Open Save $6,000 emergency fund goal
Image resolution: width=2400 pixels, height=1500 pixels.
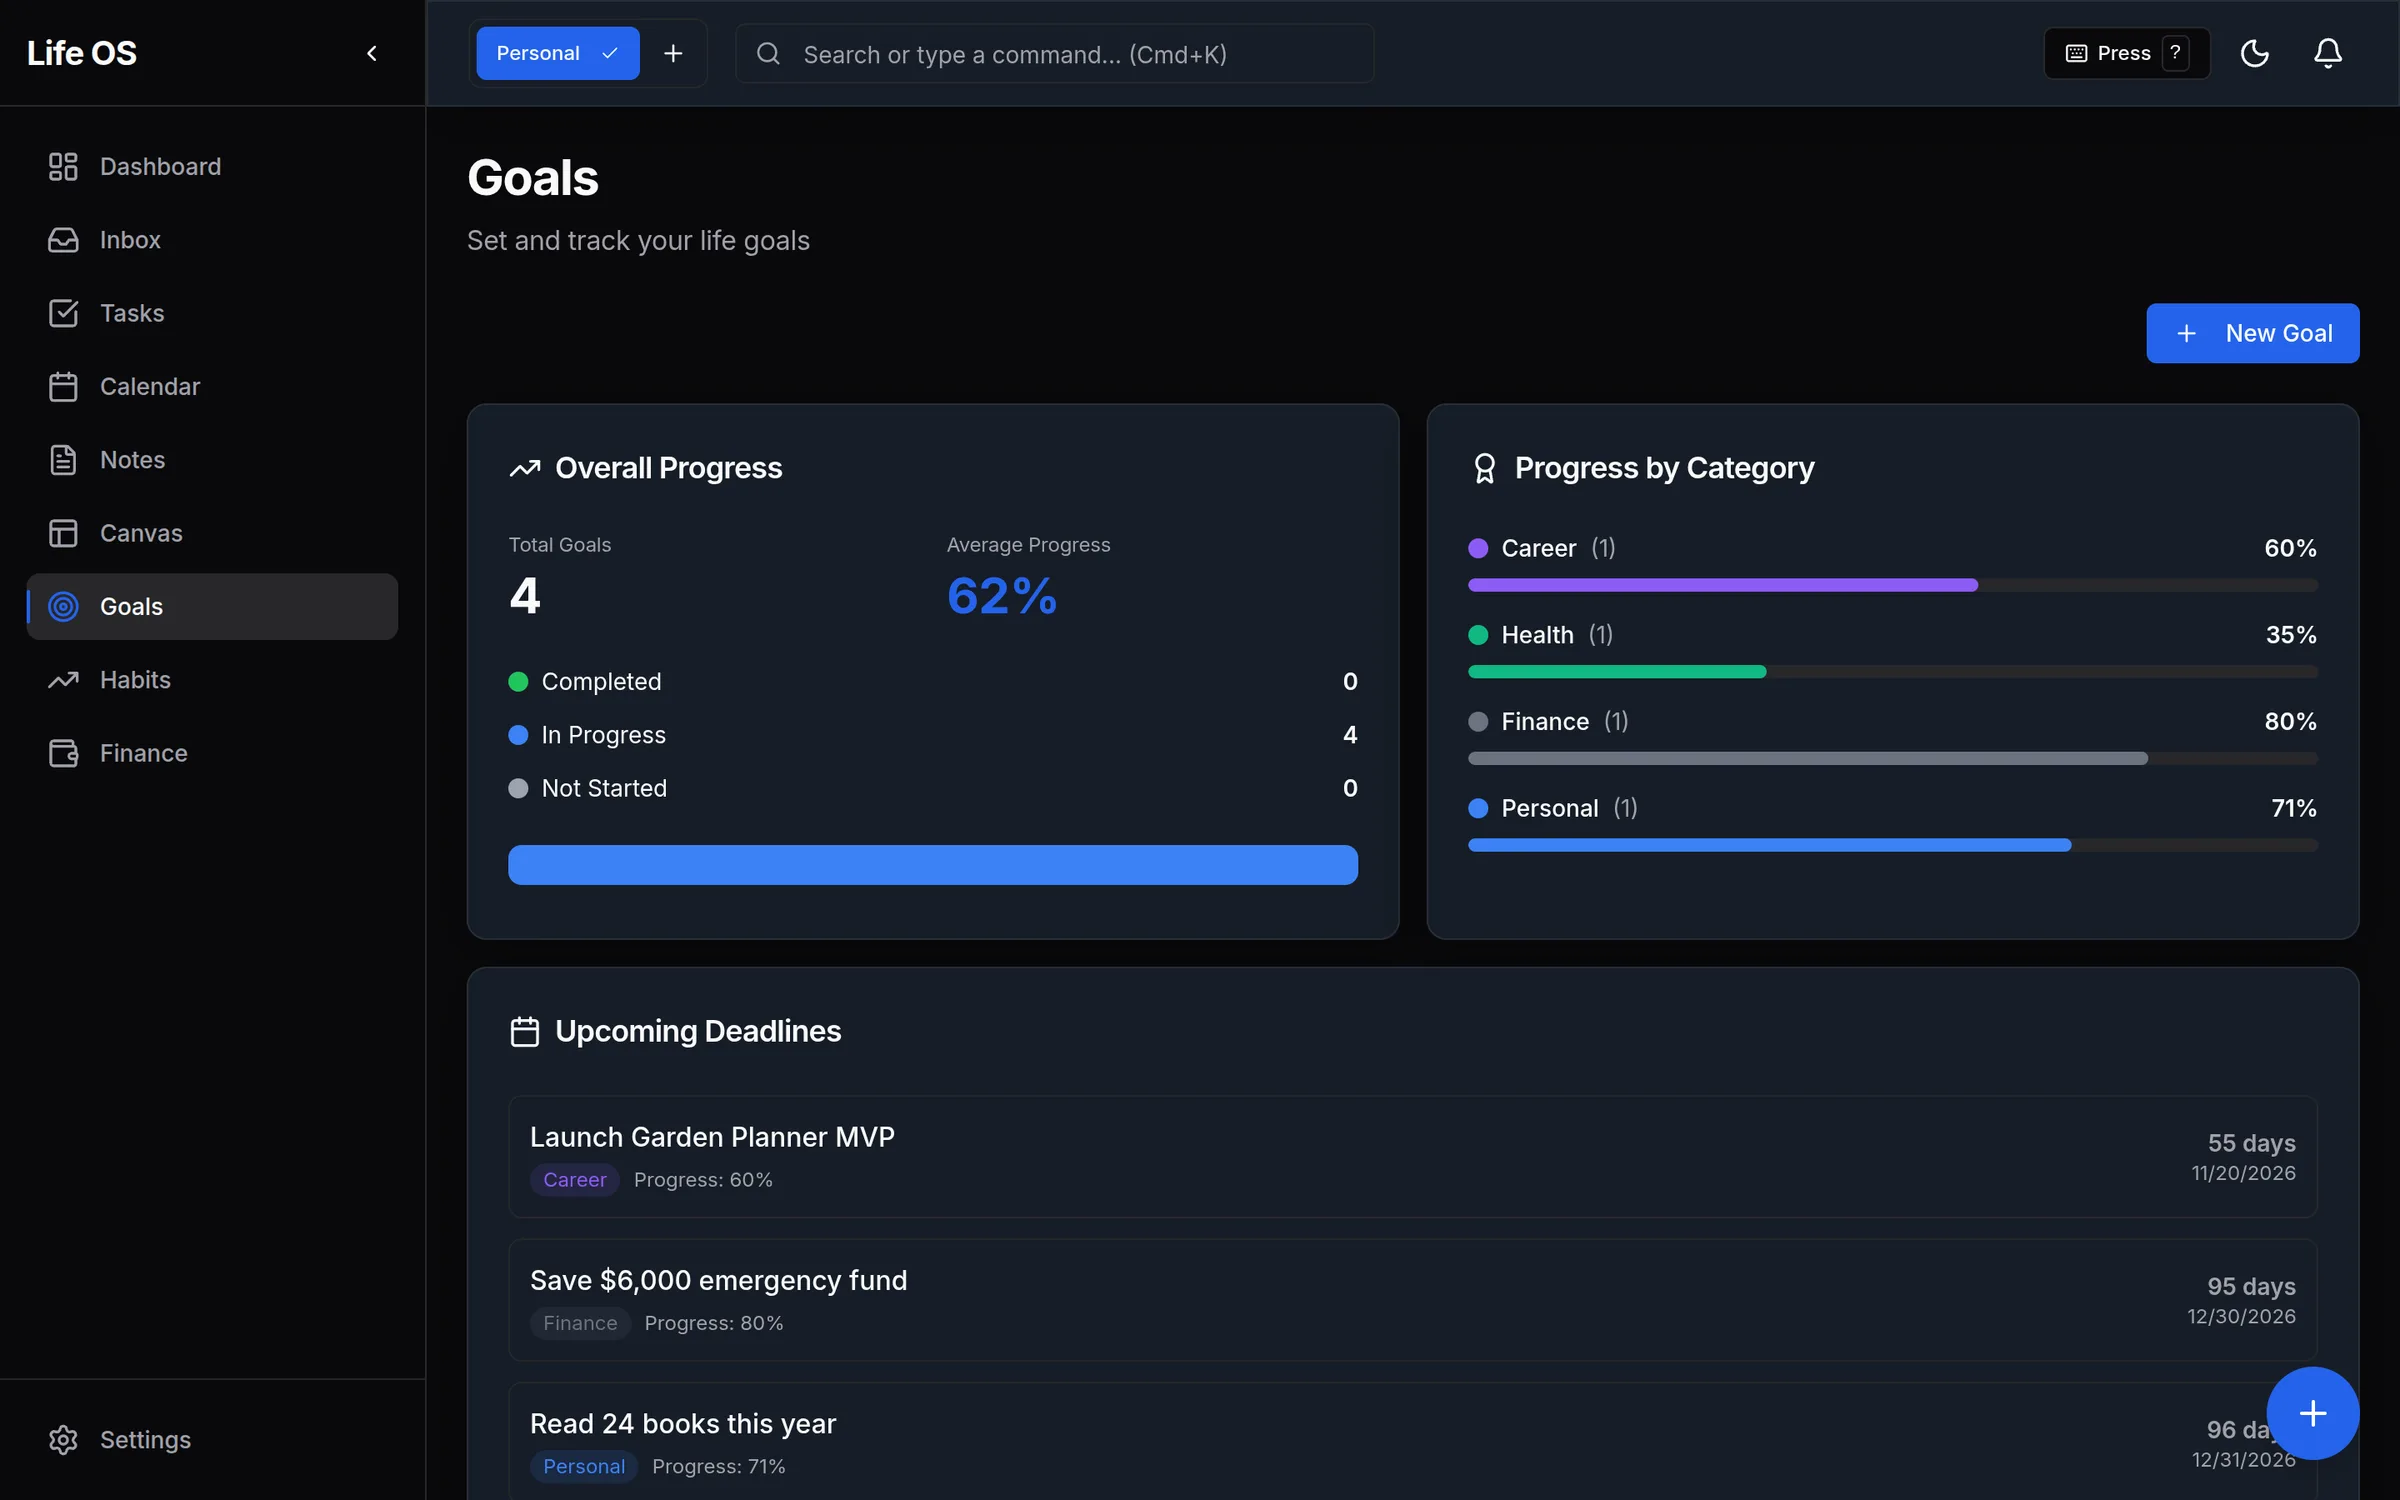(x=1412, y=1300)
